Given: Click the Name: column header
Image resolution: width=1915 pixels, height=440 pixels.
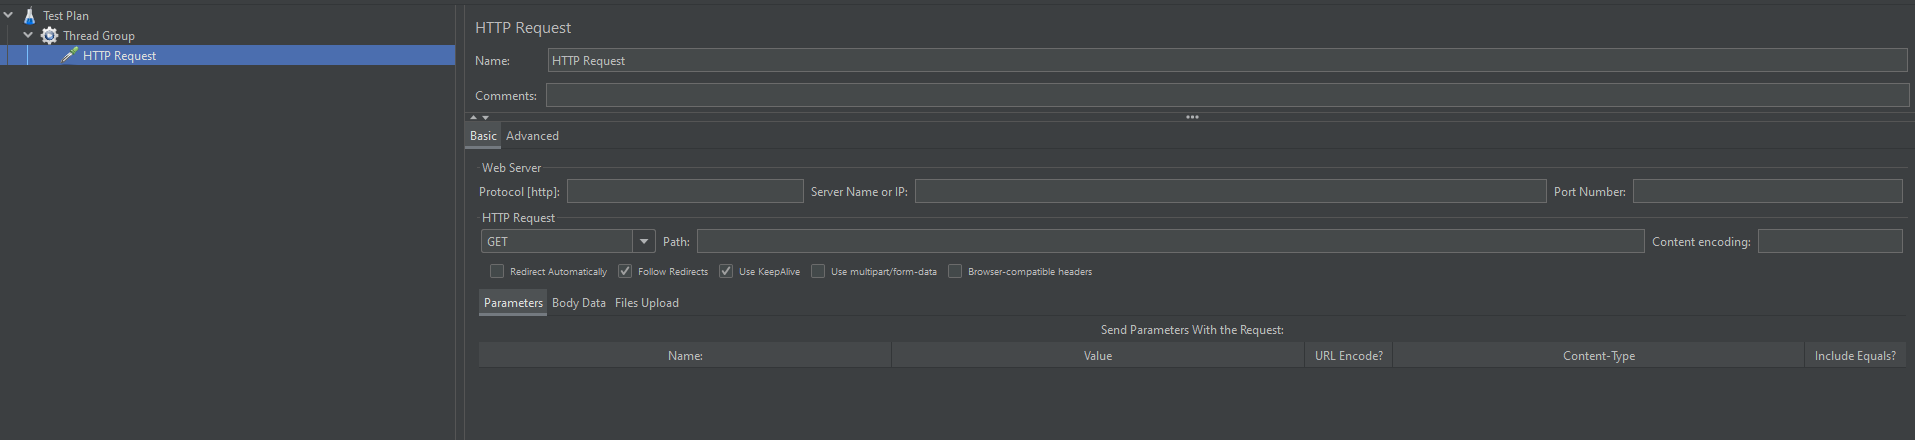Looking at the screenshot, I should 685,356.
